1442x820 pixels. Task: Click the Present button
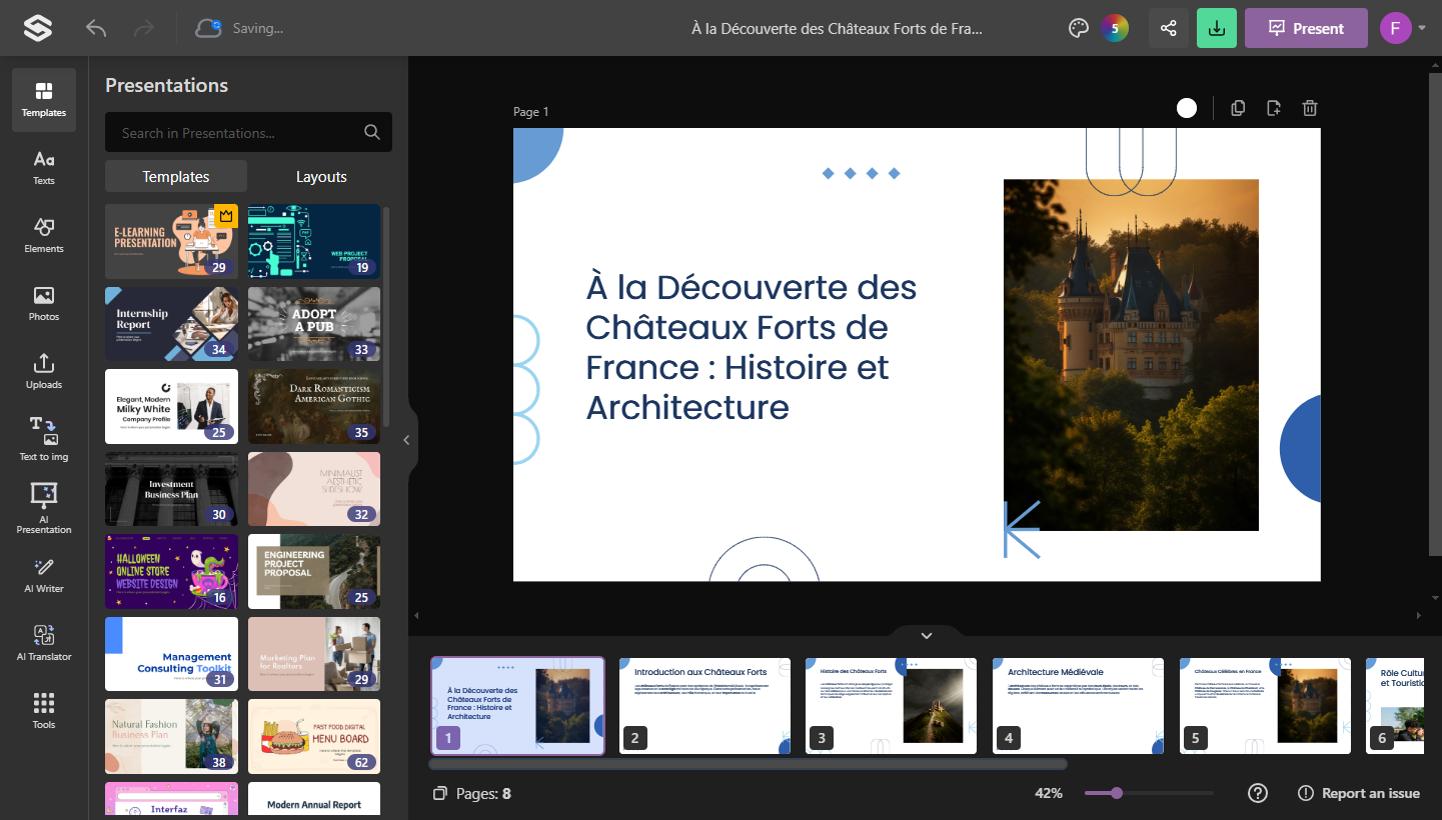[1306, 28]
